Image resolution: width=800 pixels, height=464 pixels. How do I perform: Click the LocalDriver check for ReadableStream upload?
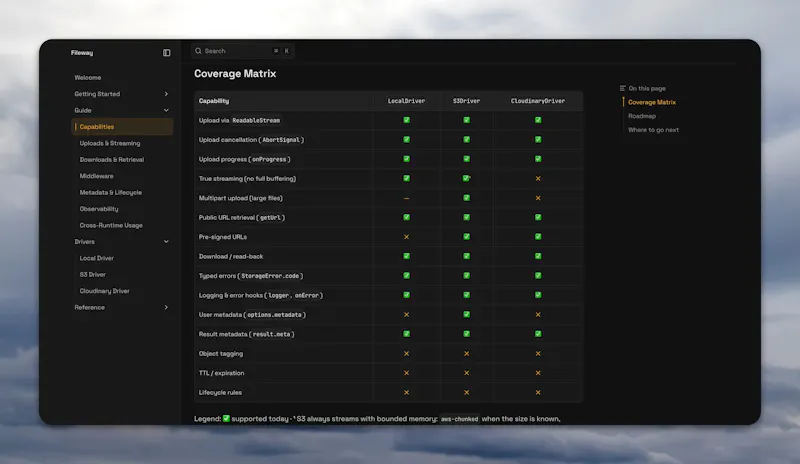(x=406, y=120)
